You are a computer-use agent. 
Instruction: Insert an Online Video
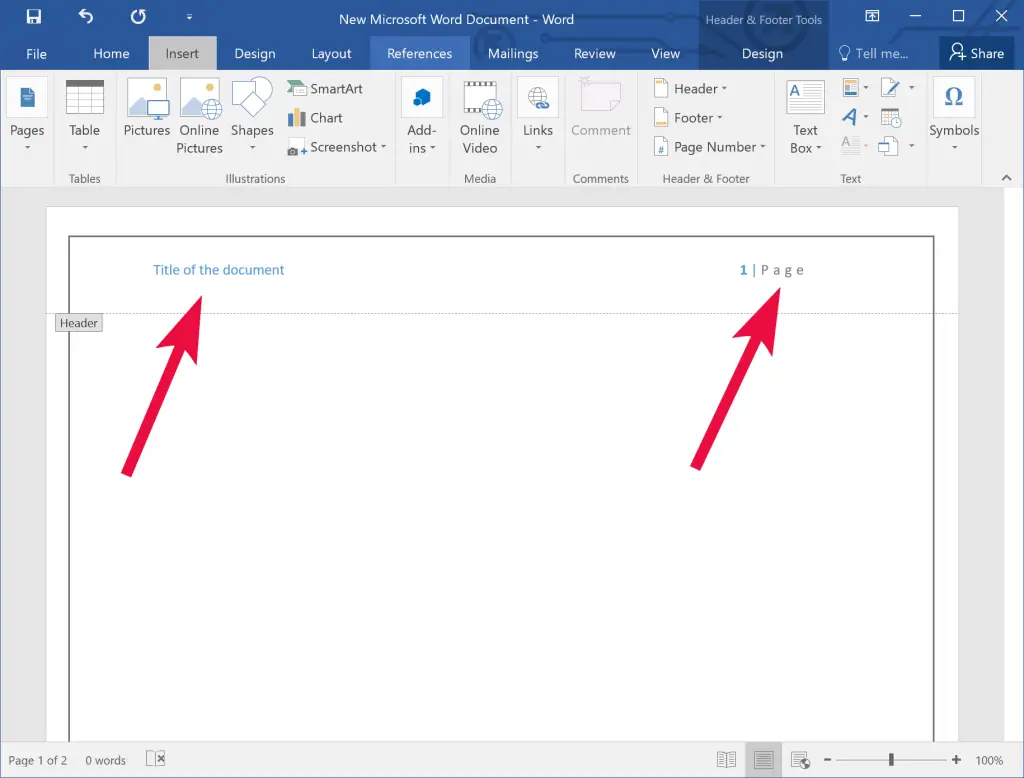pyautogui.click(x=480, y=118)
